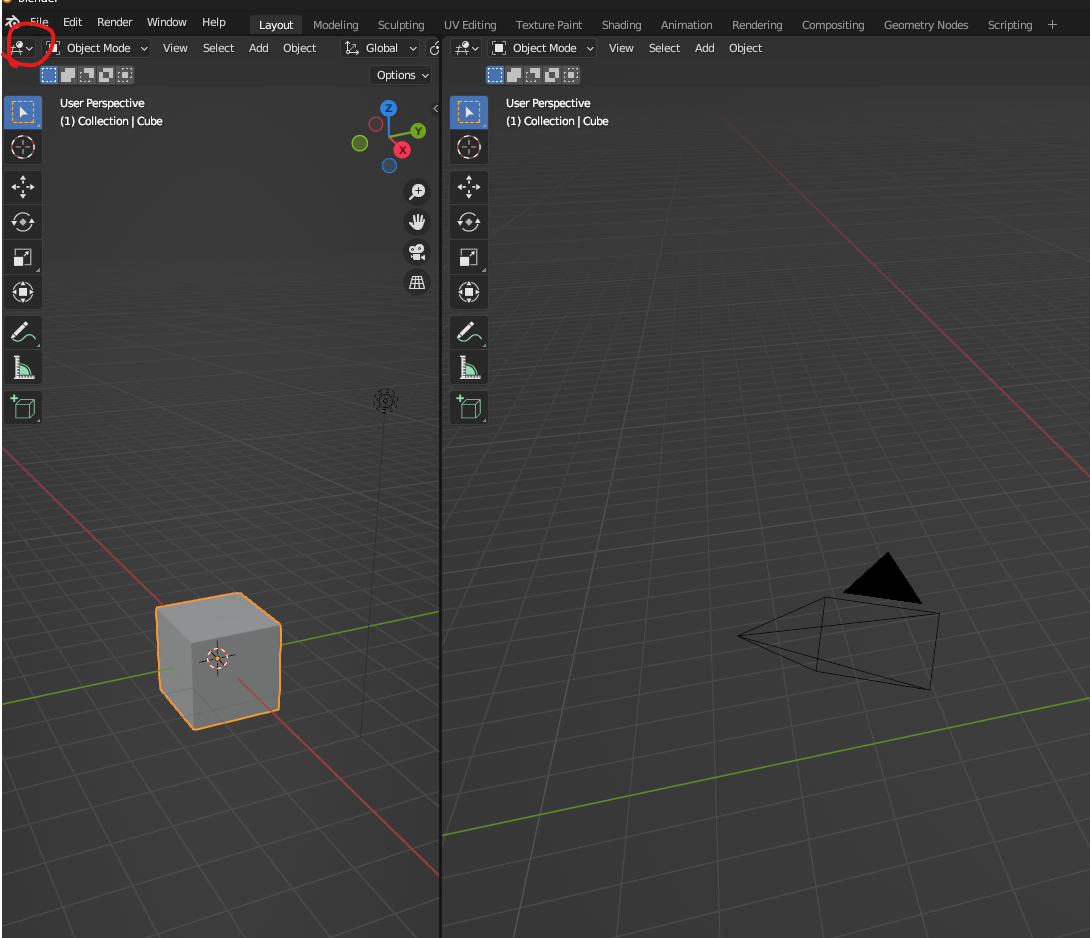Image resolution: width=1090 pixels, height=938 pixels.
Task: Open the Help menu
Action: coord(213,22)
